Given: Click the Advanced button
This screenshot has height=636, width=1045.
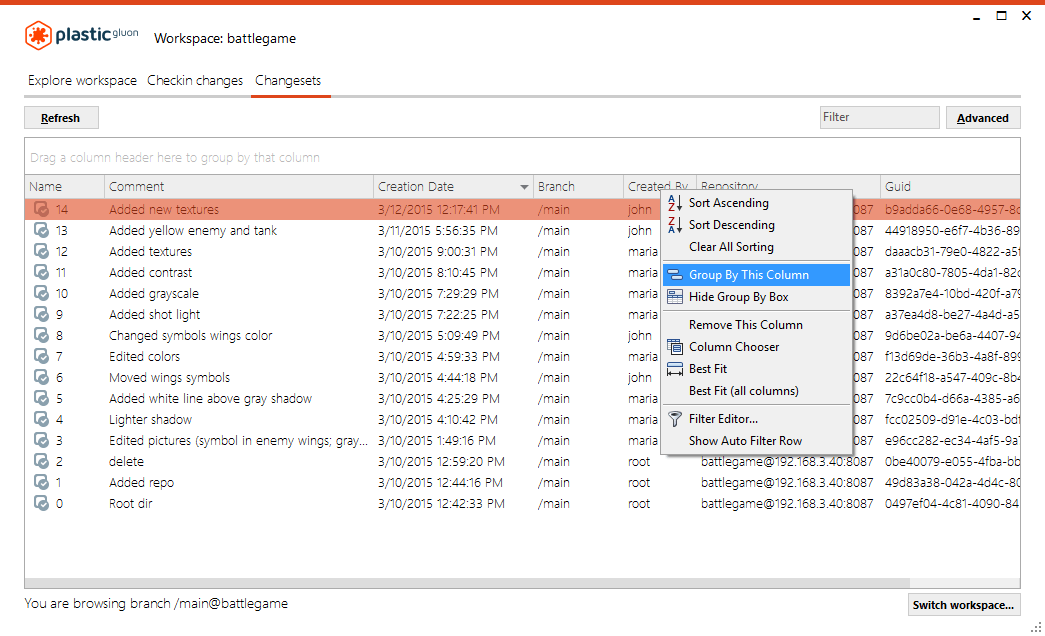Looking at the screenshot, I should pos(982,118).
